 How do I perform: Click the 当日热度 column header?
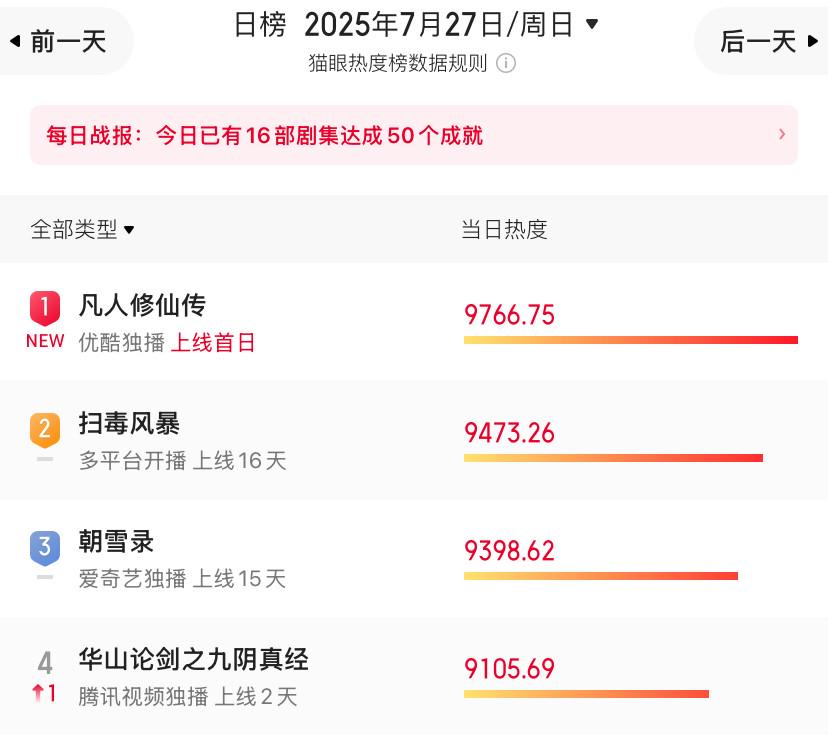coord(504,229)
